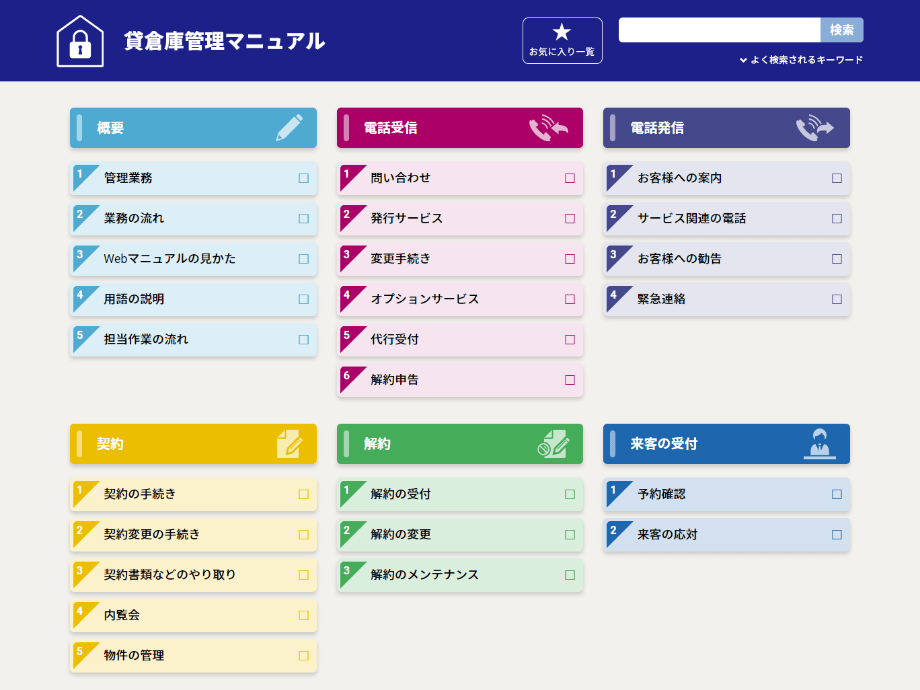The height and width of the screenshot is (690, 920).
Task: Open the 解約申告 item
Action: click(x=395, y=380)
